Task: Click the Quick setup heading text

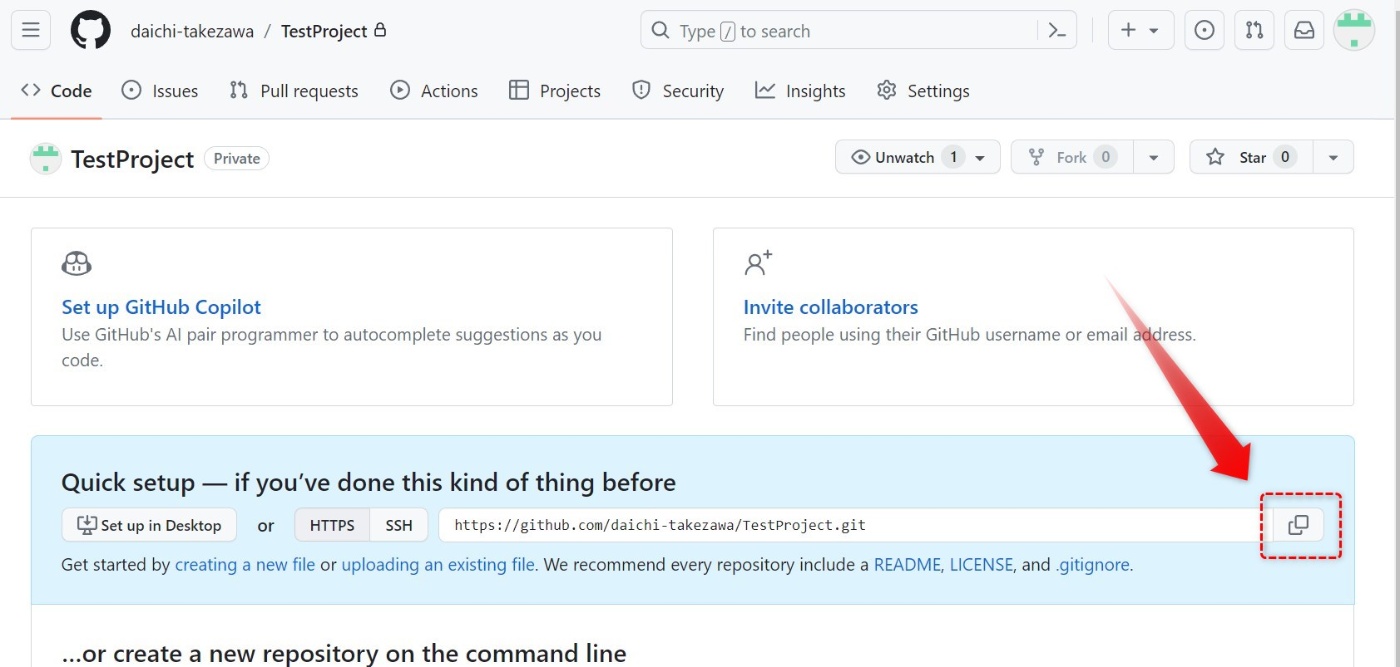Action: (368, 482)
